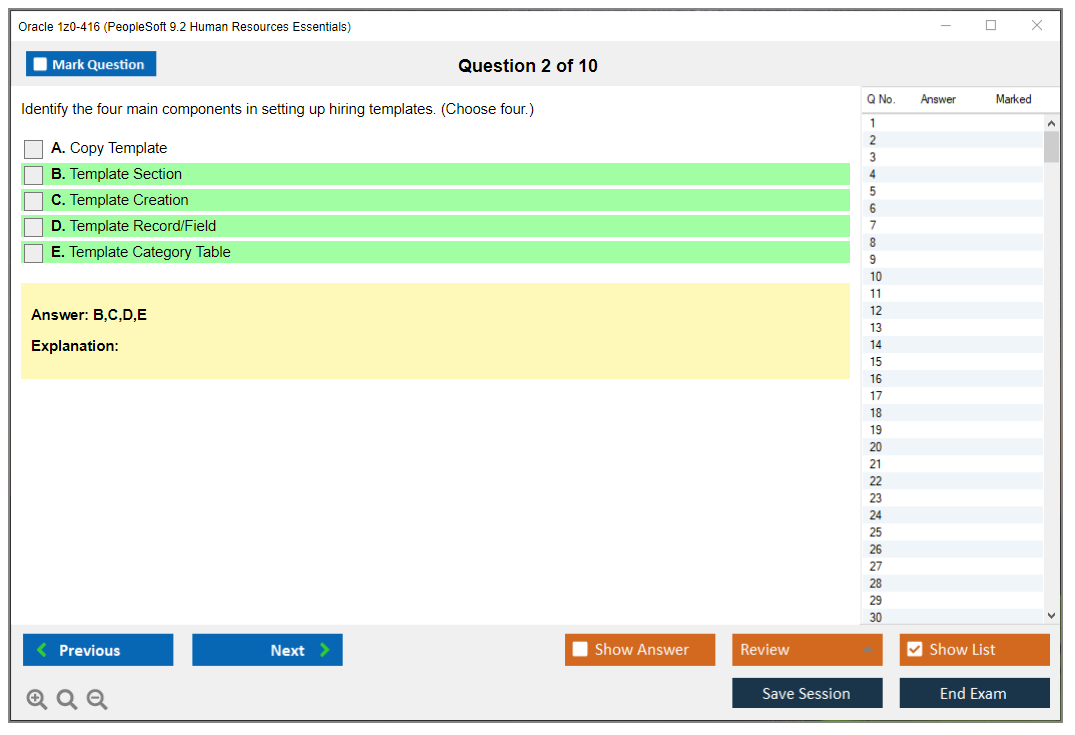This screenshot has width=1075, height=735.
Task: Click the Next button to advance
Action: pyautogui.click(x=267, y=650)
